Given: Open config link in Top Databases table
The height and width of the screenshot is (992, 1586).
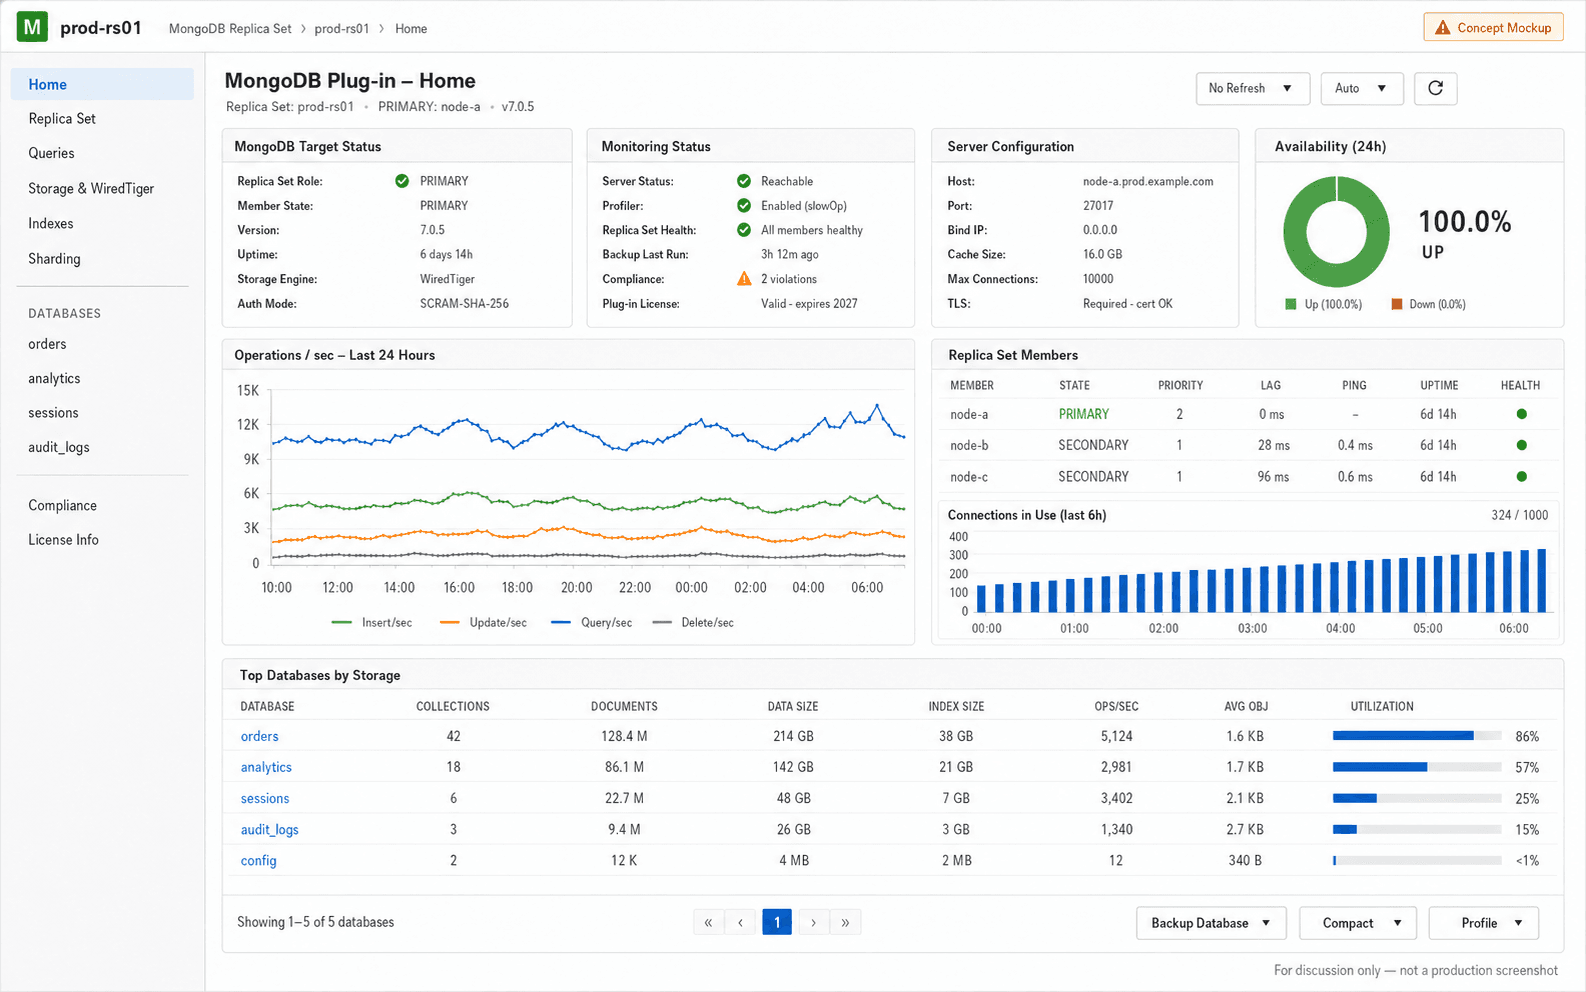Looking at the screenshot, I should click(258, 860).
